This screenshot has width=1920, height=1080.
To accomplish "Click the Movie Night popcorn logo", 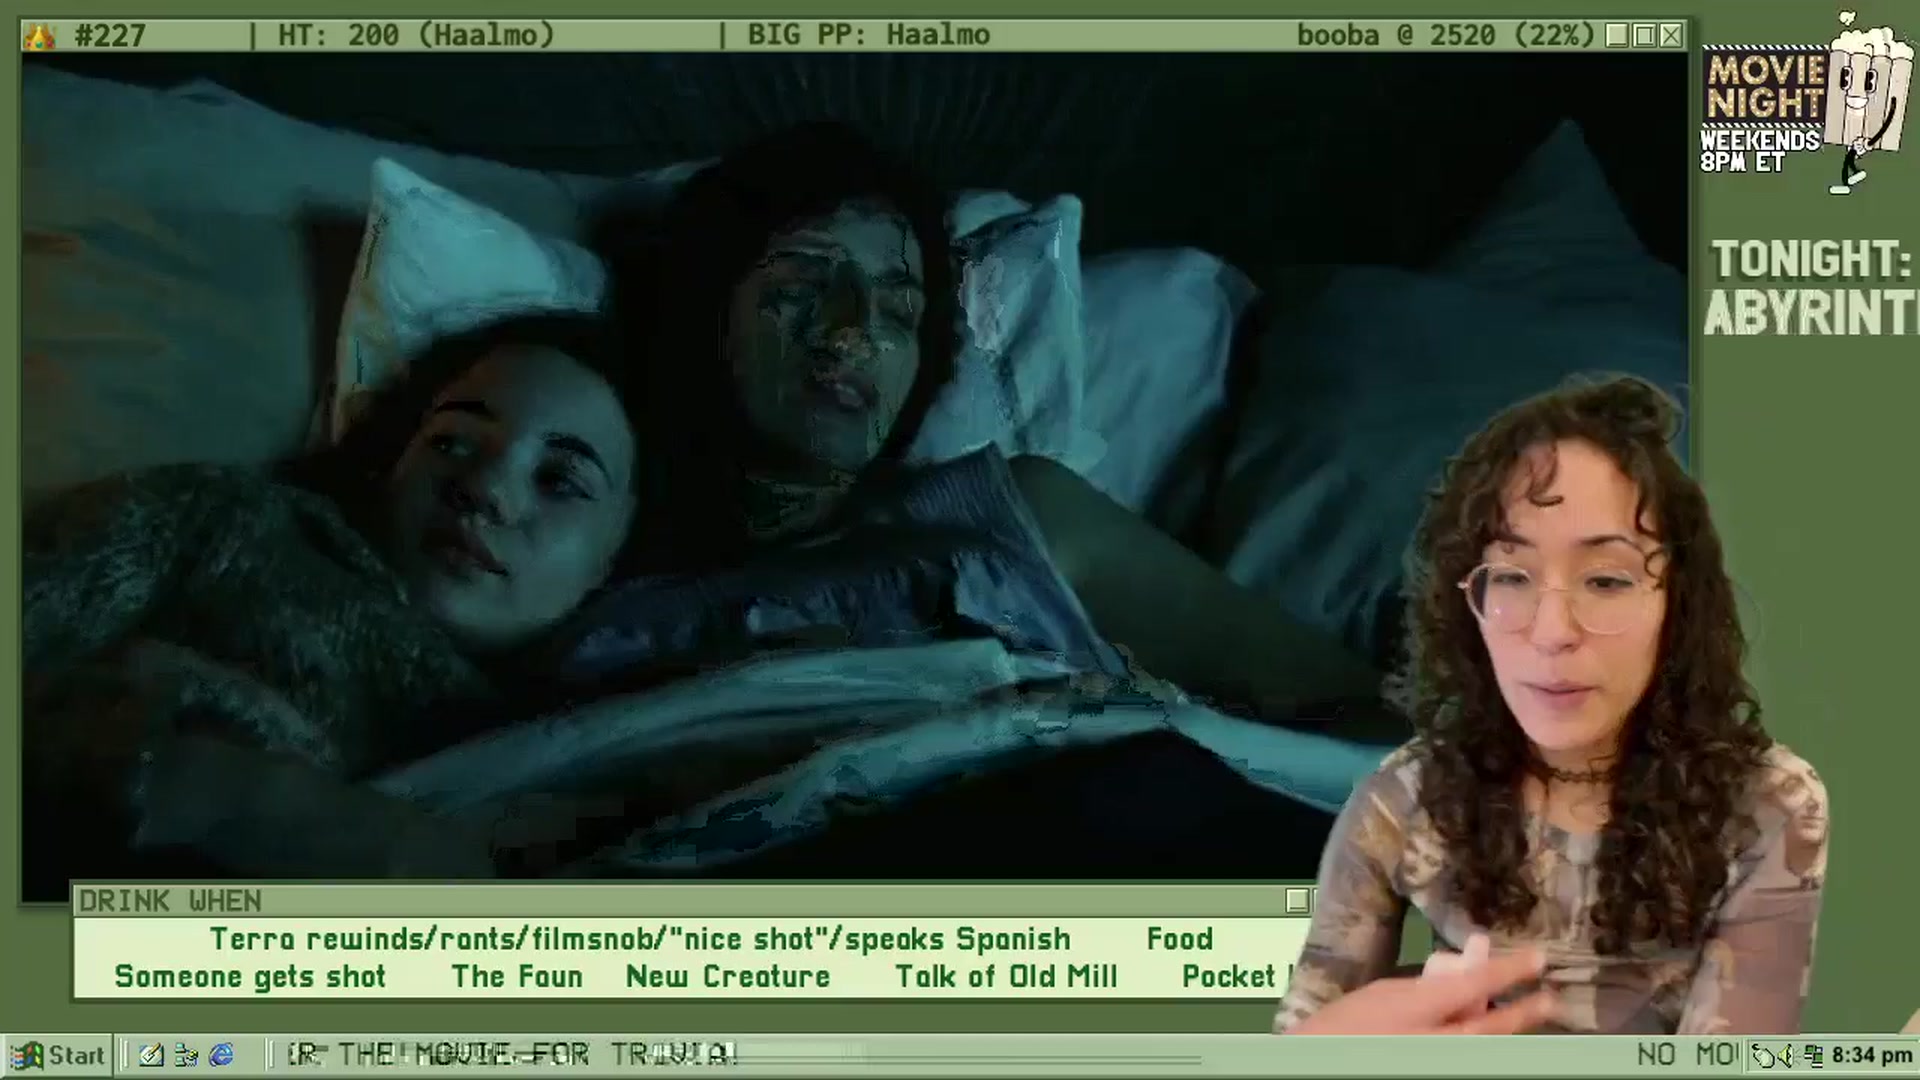I will pos(1806,102).
